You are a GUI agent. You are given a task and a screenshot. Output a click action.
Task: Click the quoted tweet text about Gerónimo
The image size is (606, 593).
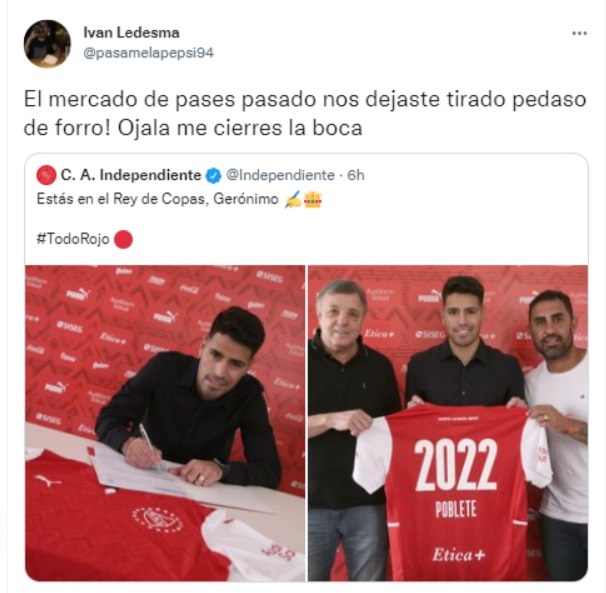pyautogui.click(x=157, y=199)
